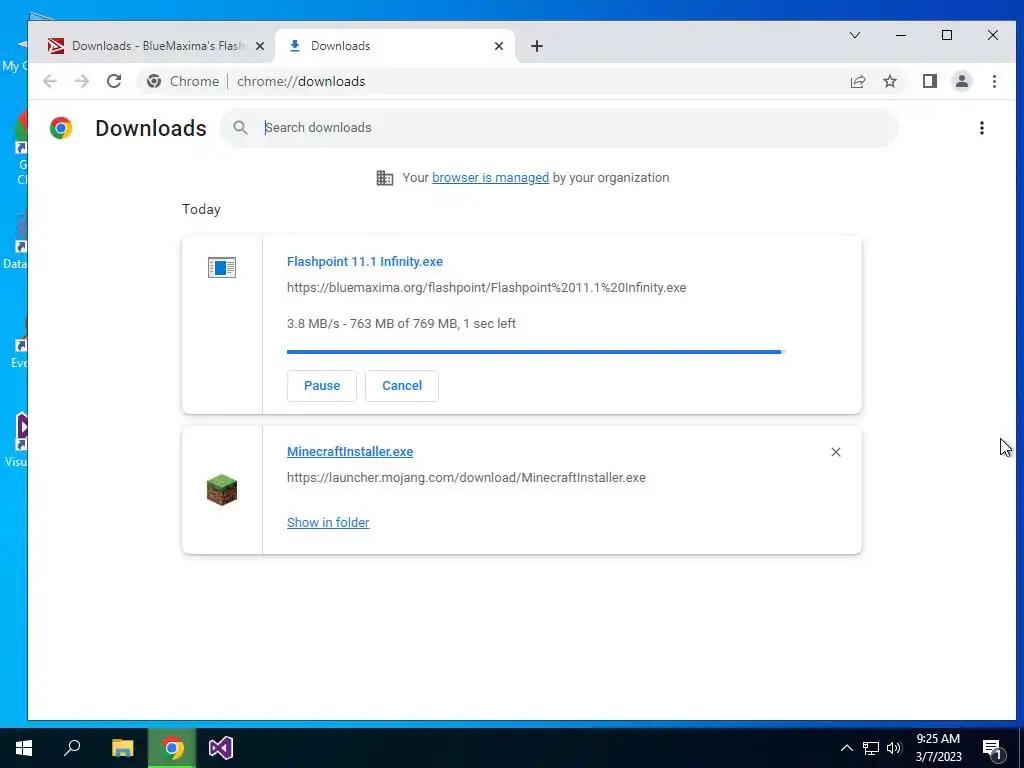Open the tab search chevron
The width and height of the screenshot is (1024, 768).
point(854,35)
